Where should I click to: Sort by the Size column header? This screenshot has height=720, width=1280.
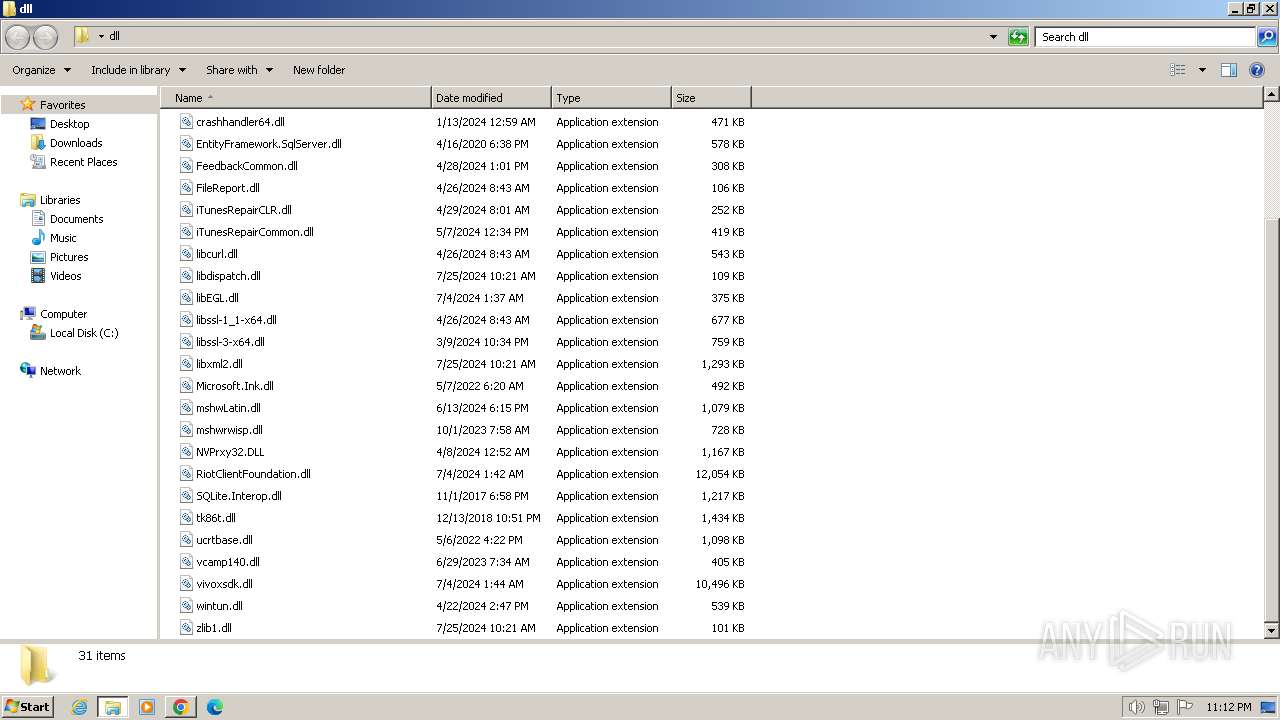point(711,98)
